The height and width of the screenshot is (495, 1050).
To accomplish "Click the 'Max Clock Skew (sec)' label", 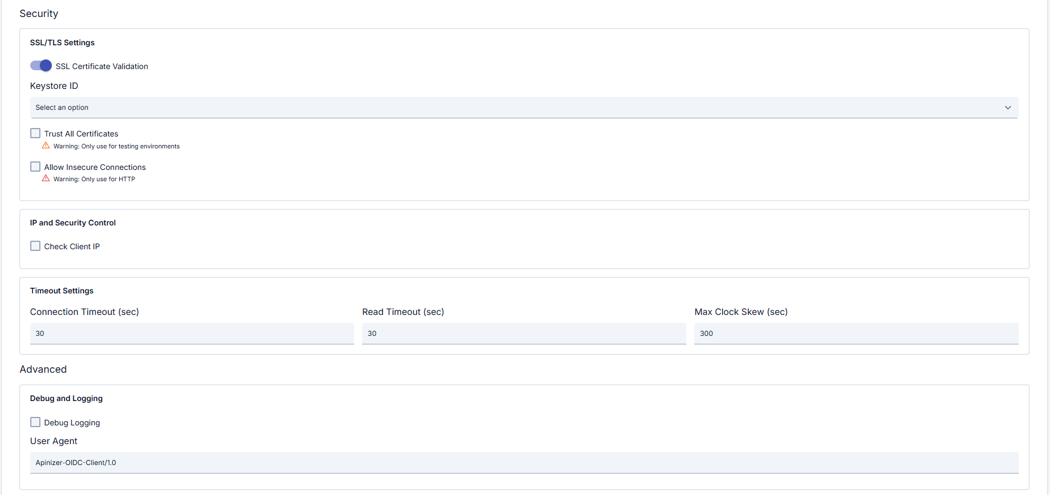I will click(x=741, y=312).
